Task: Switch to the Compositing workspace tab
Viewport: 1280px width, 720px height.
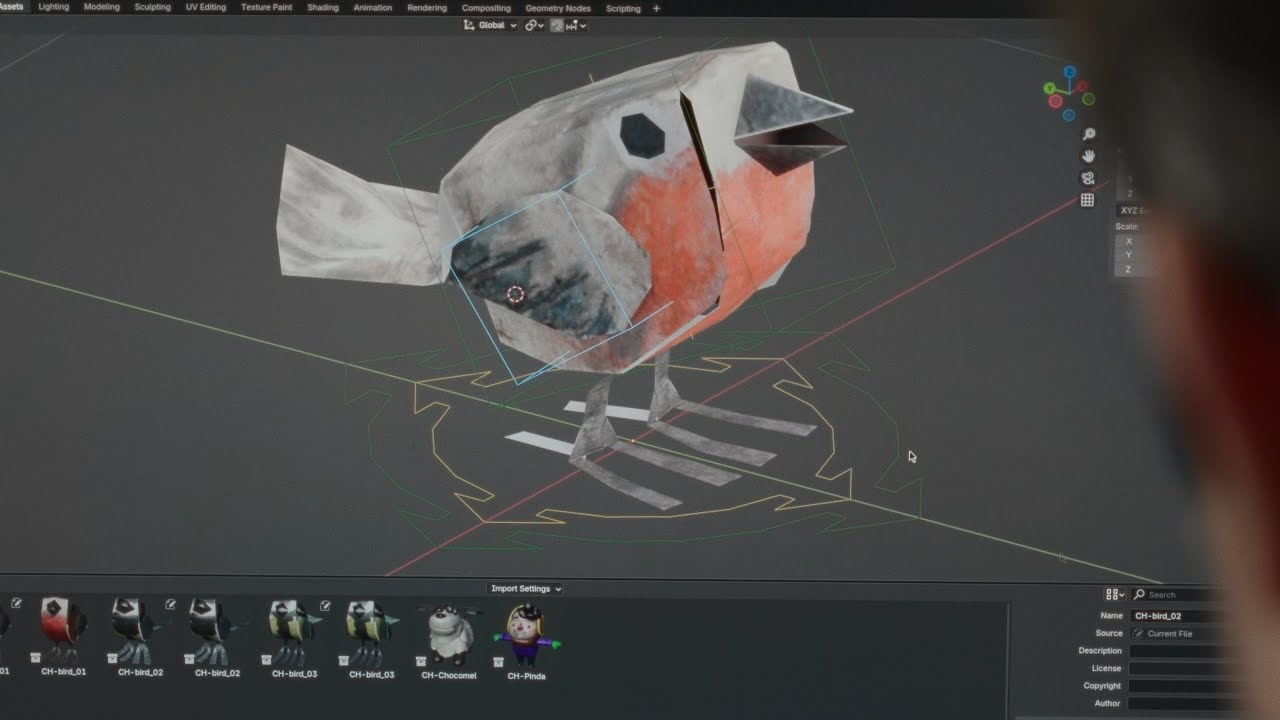Action: pyautogui.click(x=487, y=8)
